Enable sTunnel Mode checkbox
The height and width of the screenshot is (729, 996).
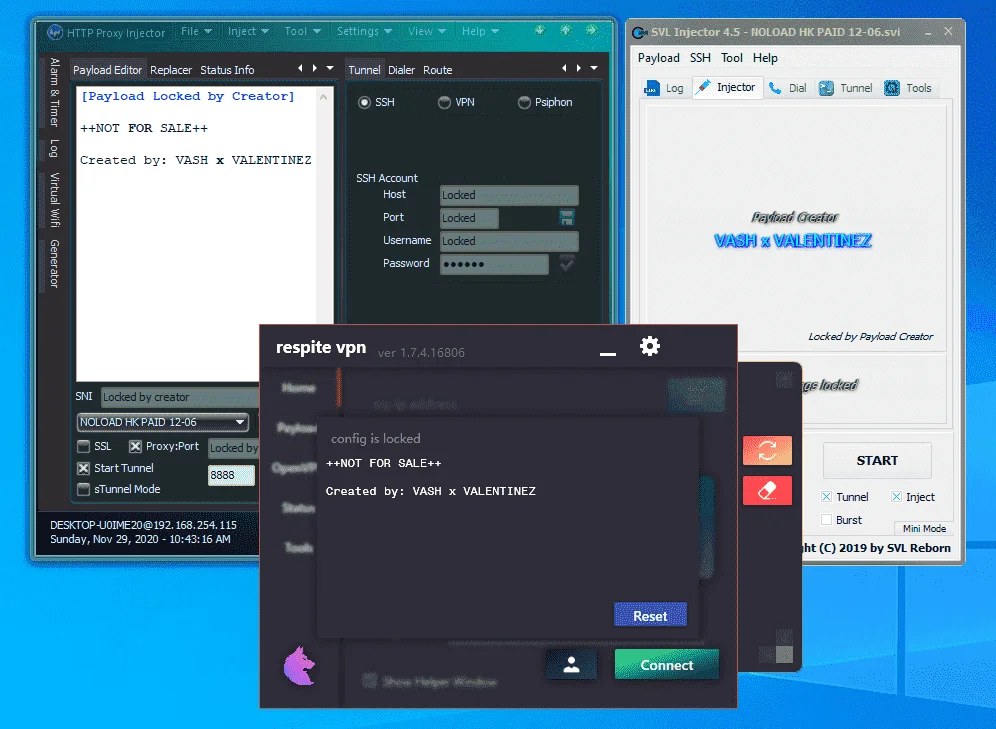coord(83,489)
